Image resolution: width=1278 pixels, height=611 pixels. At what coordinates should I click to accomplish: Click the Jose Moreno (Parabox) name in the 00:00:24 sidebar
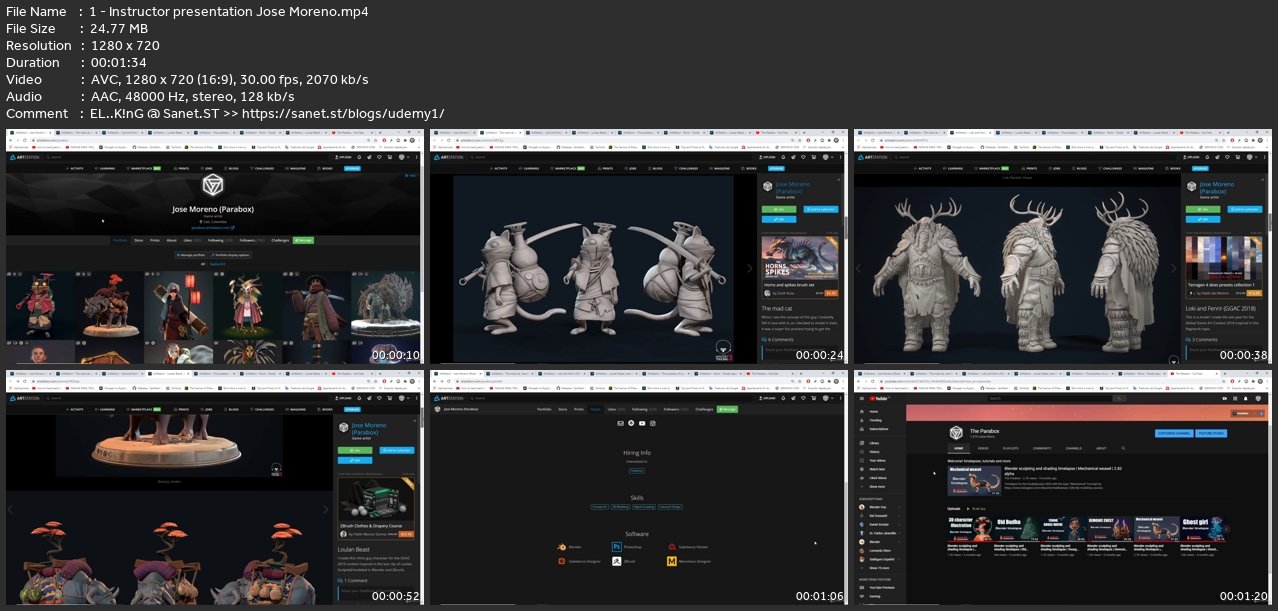pos(793,188)
